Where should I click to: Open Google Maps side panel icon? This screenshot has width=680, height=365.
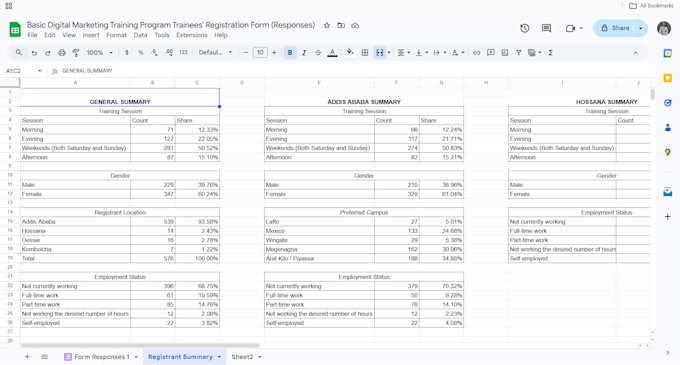[667, 152]
